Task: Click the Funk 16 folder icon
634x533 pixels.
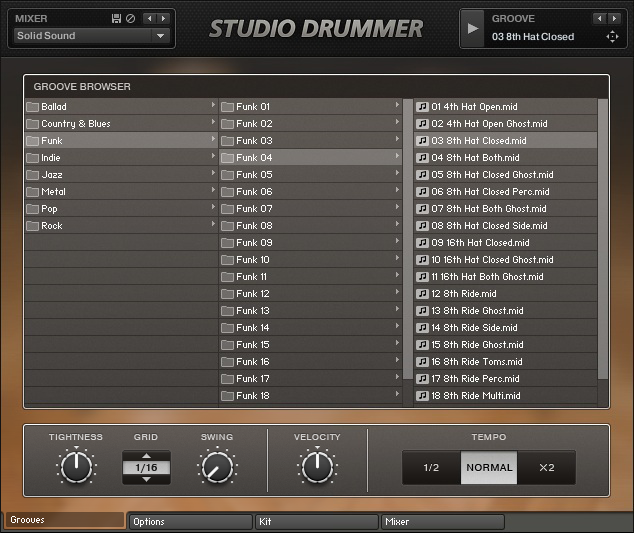Action: tap(227, 362)
